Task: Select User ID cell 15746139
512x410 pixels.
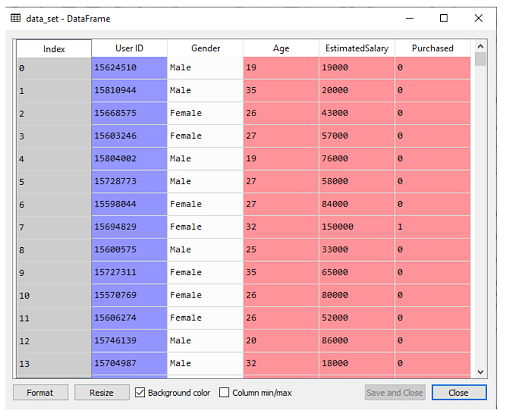Action: tap(129, 341)
